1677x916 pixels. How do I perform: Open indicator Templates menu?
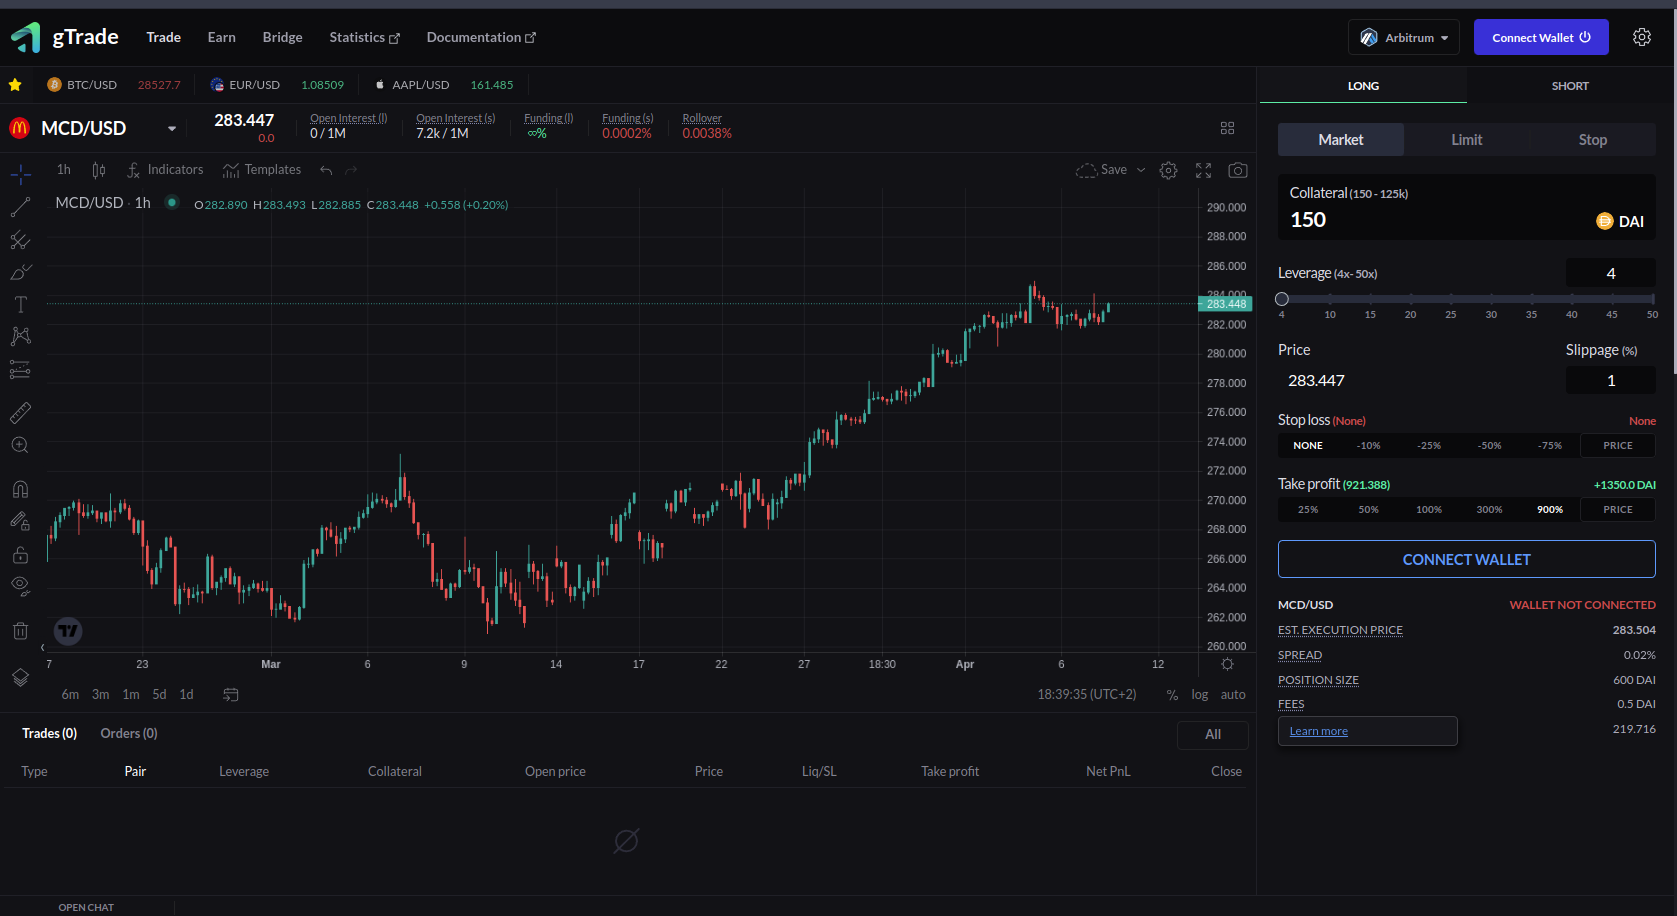(x=262, y=170)
